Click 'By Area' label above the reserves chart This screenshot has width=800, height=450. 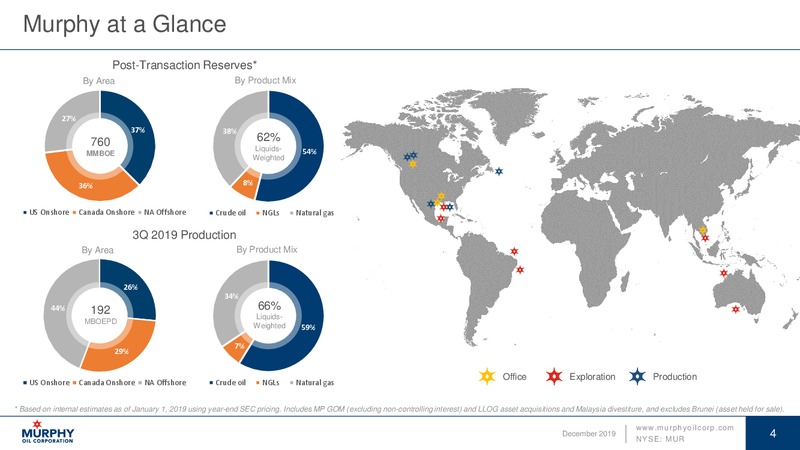click(98, 81)
